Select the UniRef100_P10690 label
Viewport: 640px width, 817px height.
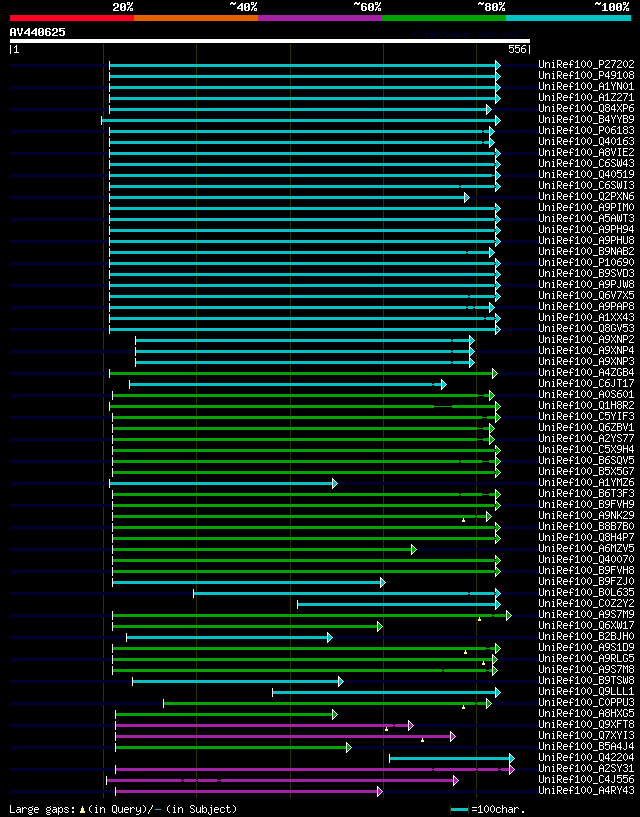[586, 262]
